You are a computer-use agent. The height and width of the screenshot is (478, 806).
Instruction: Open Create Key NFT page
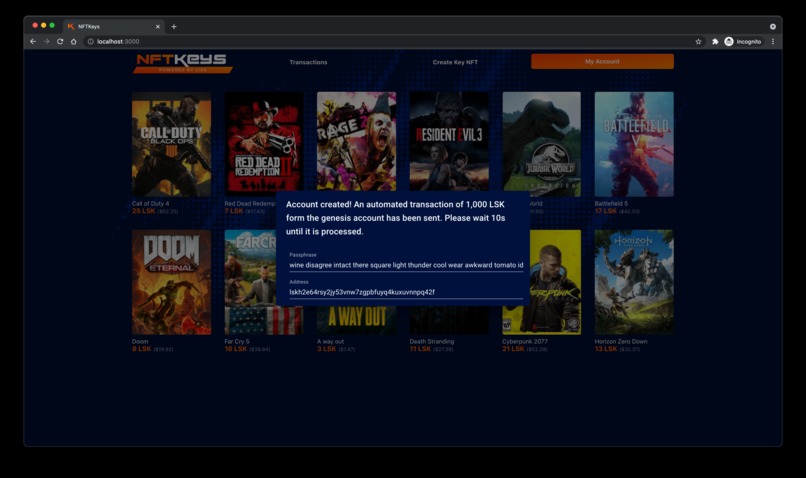pyautogui.click(x=455, y=62)
